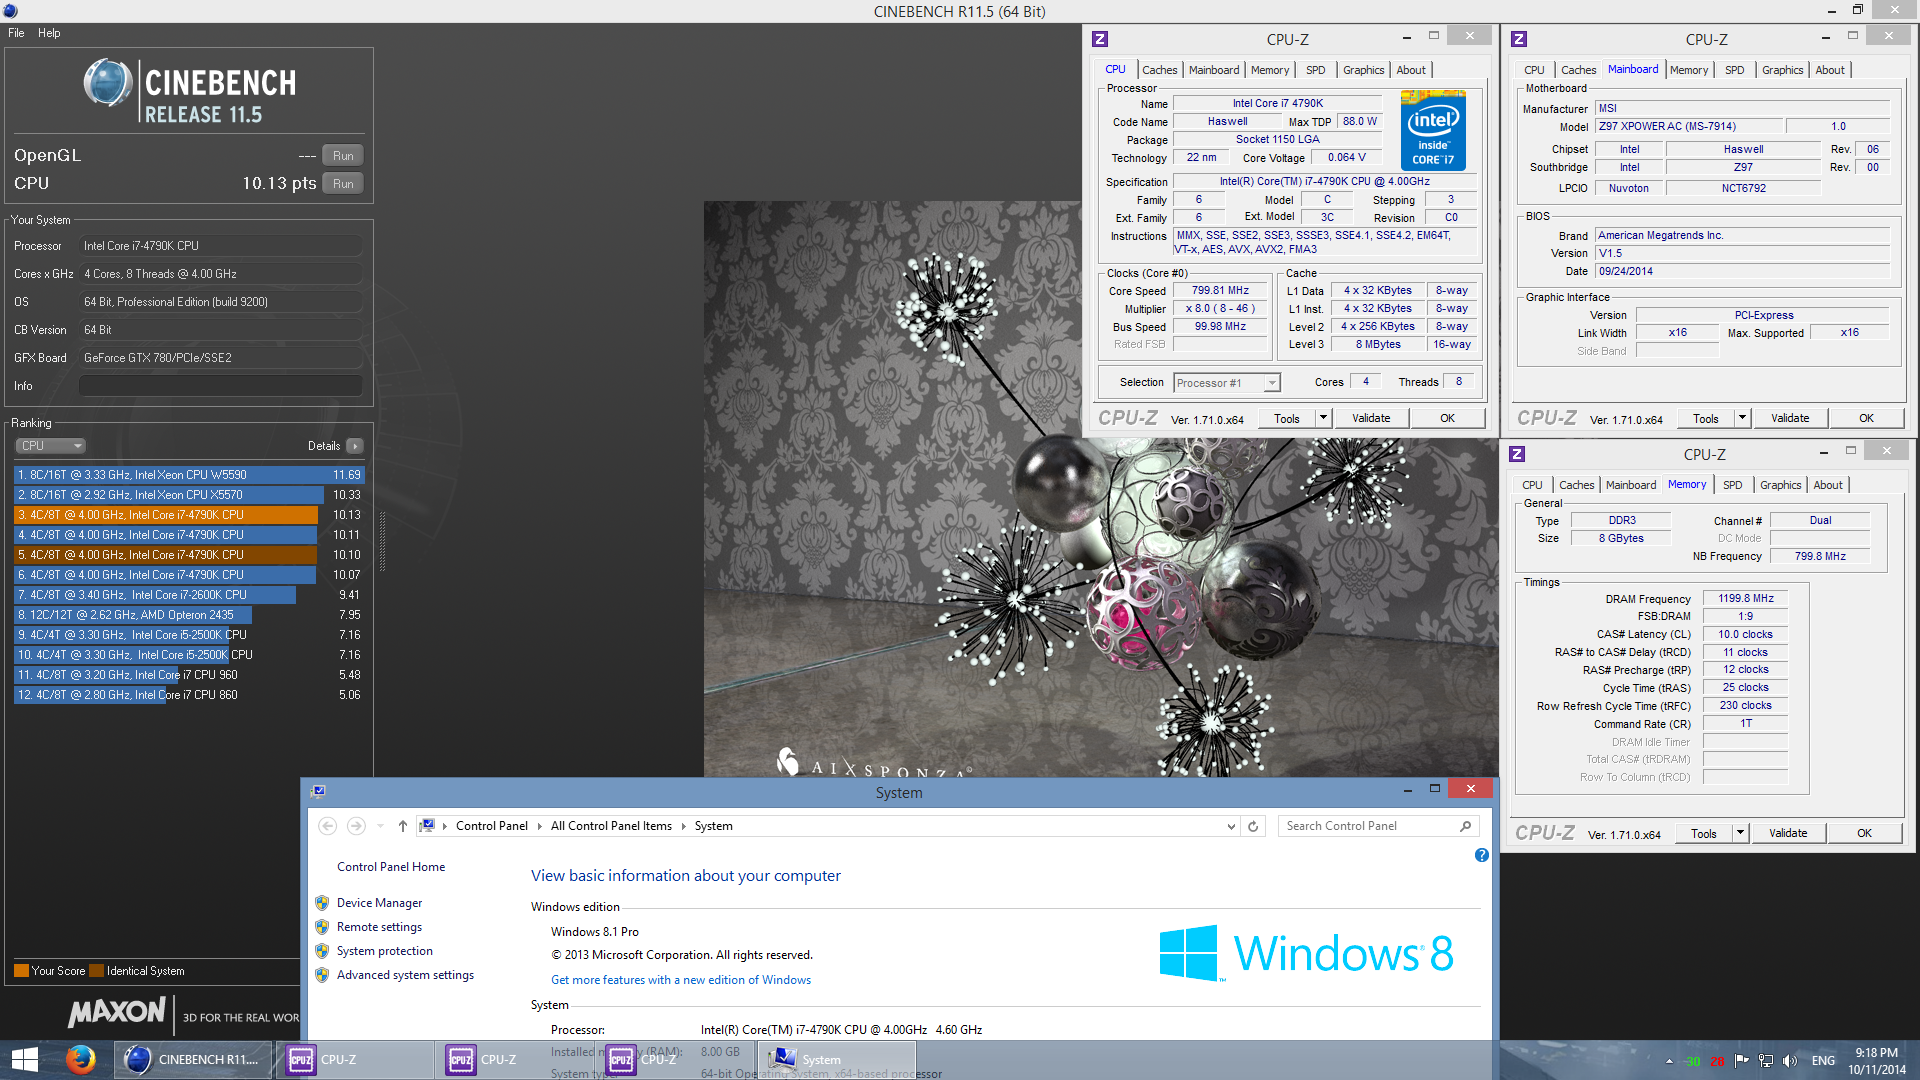
Task: Open the network icon in the system tray
Action: click(x=1766, y=1061)
